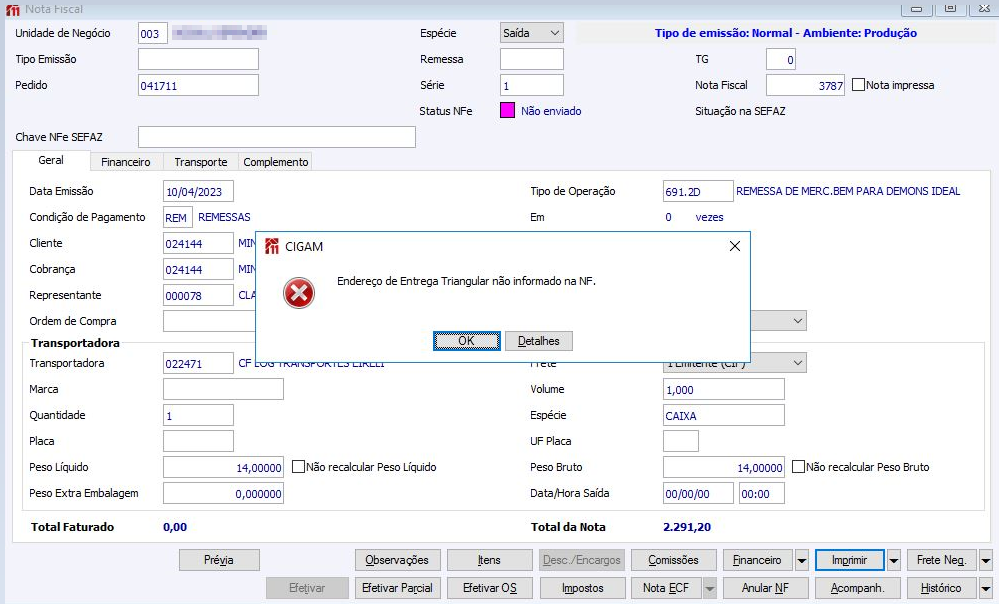Close the CIGAM error dialog with X

(x=735, y=246)
